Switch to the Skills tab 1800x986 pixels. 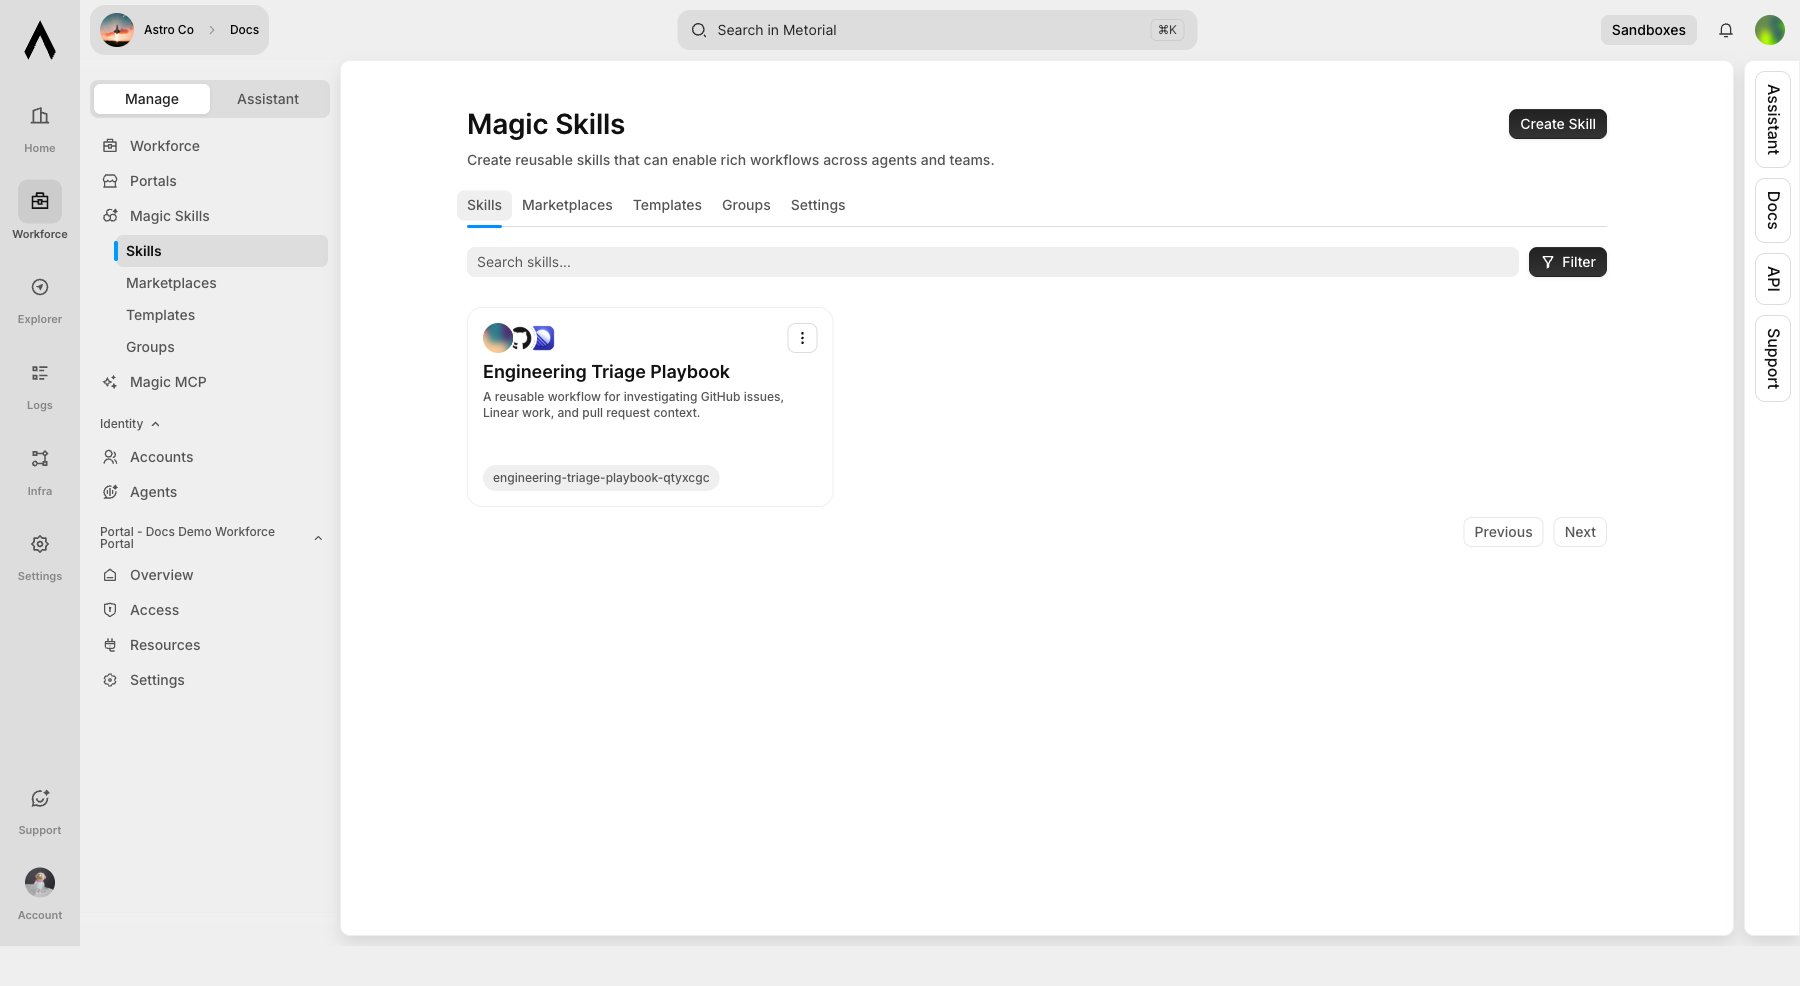click(x=484, y=205)
